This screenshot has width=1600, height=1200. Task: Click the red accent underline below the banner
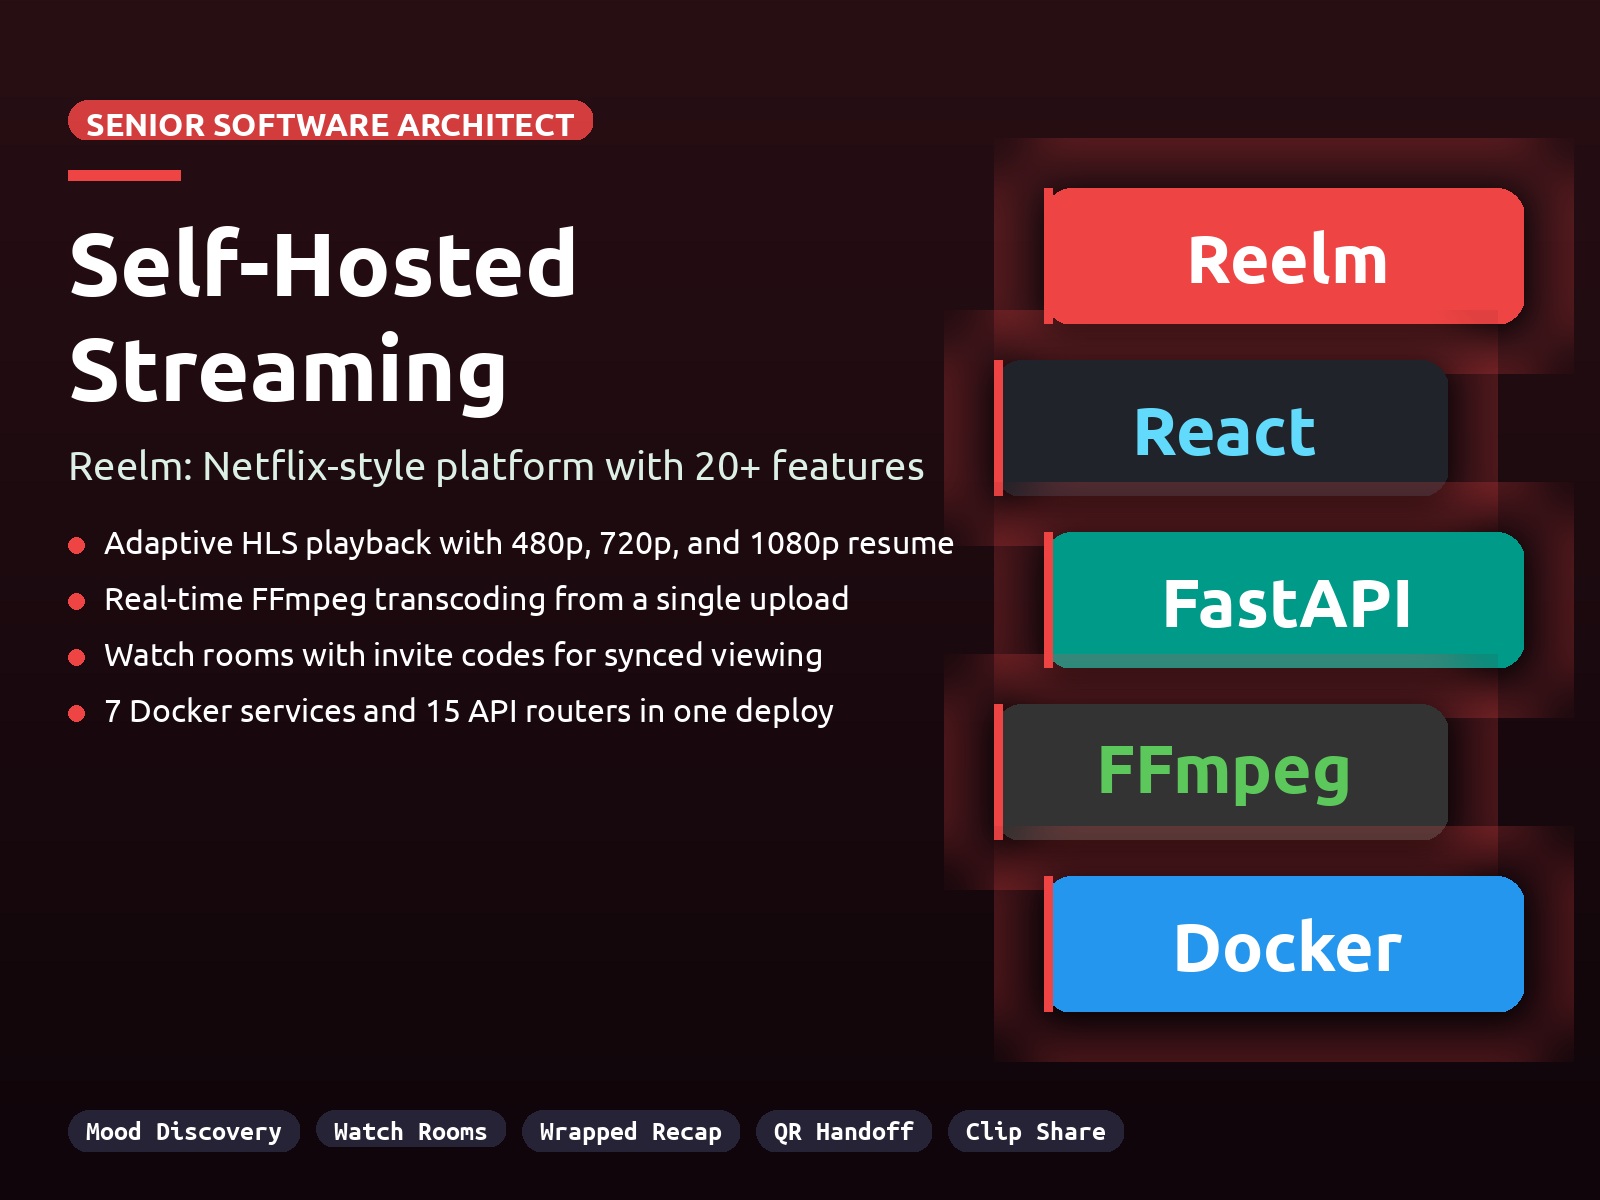122,176
